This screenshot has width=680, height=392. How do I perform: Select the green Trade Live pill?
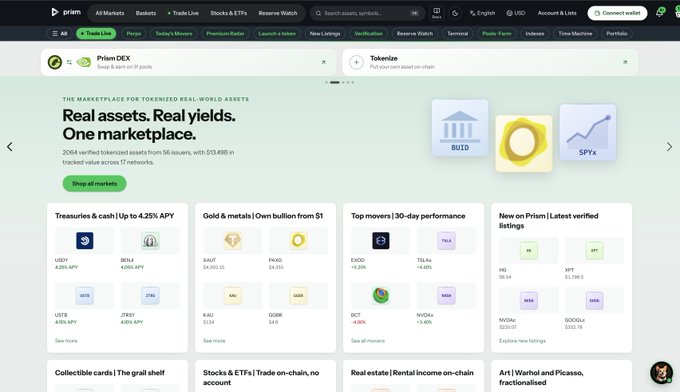tap(96, 33)
